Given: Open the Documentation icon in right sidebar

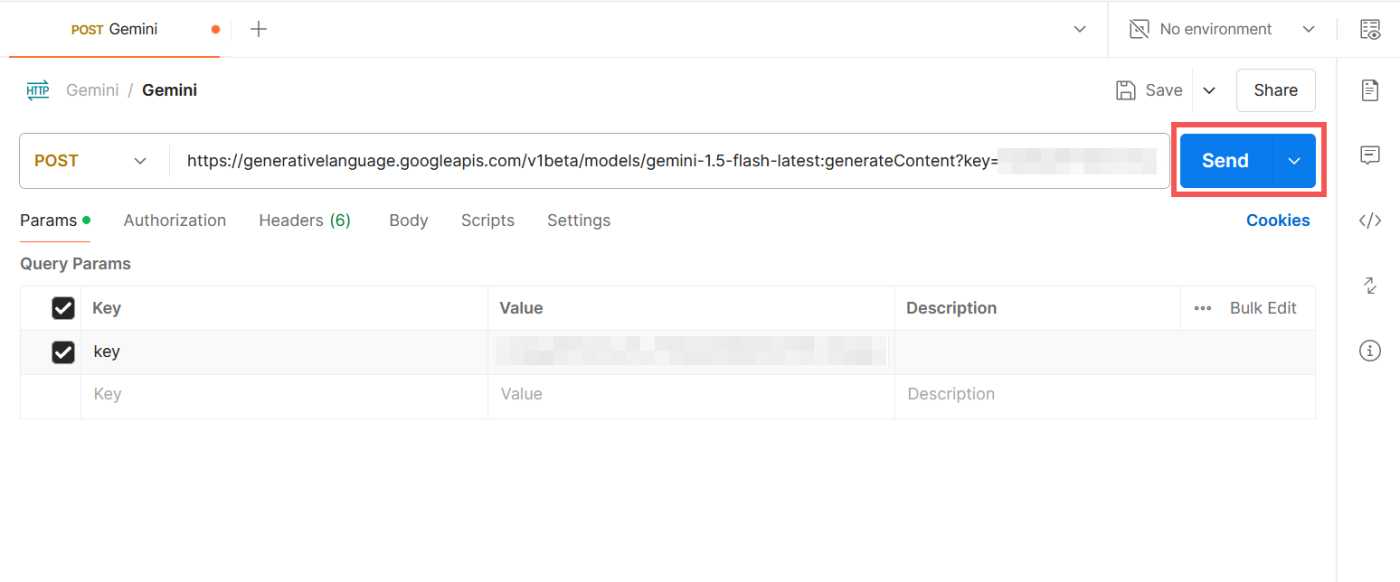Looking at the screenshot, I should (x=1370, y=90).
